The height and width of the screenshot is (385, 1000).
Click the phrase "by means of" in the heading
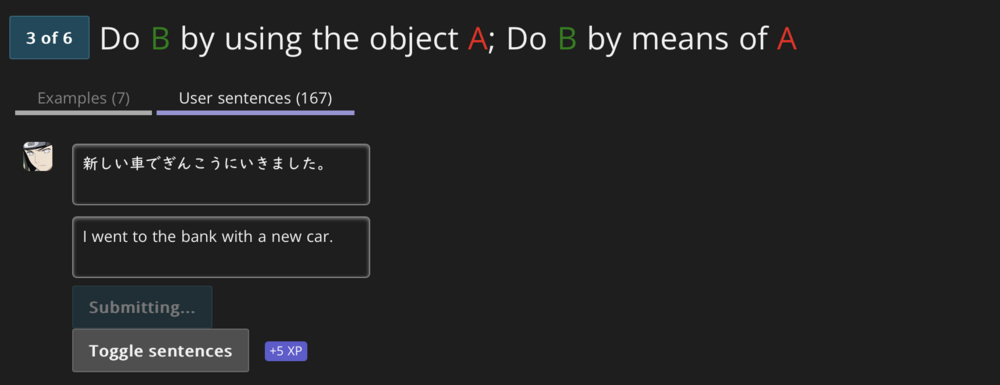coord(676,40)
